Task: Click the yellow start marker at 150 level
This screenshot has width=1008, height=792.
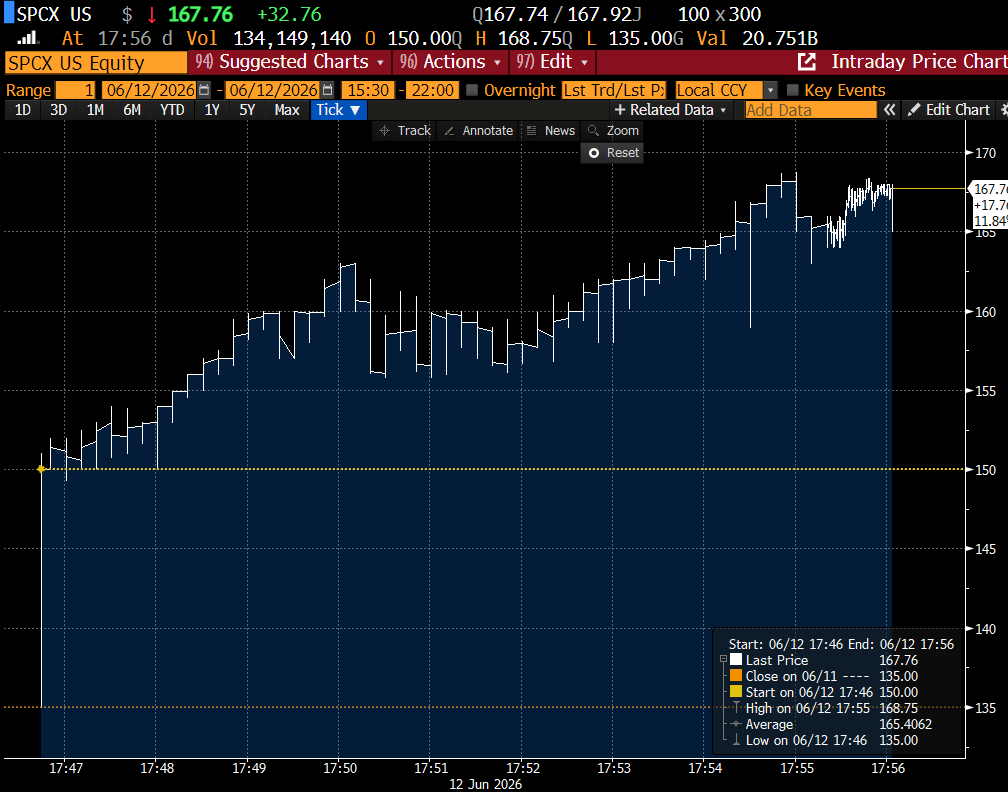Action: pyautogui.click(x=41, y=469)
